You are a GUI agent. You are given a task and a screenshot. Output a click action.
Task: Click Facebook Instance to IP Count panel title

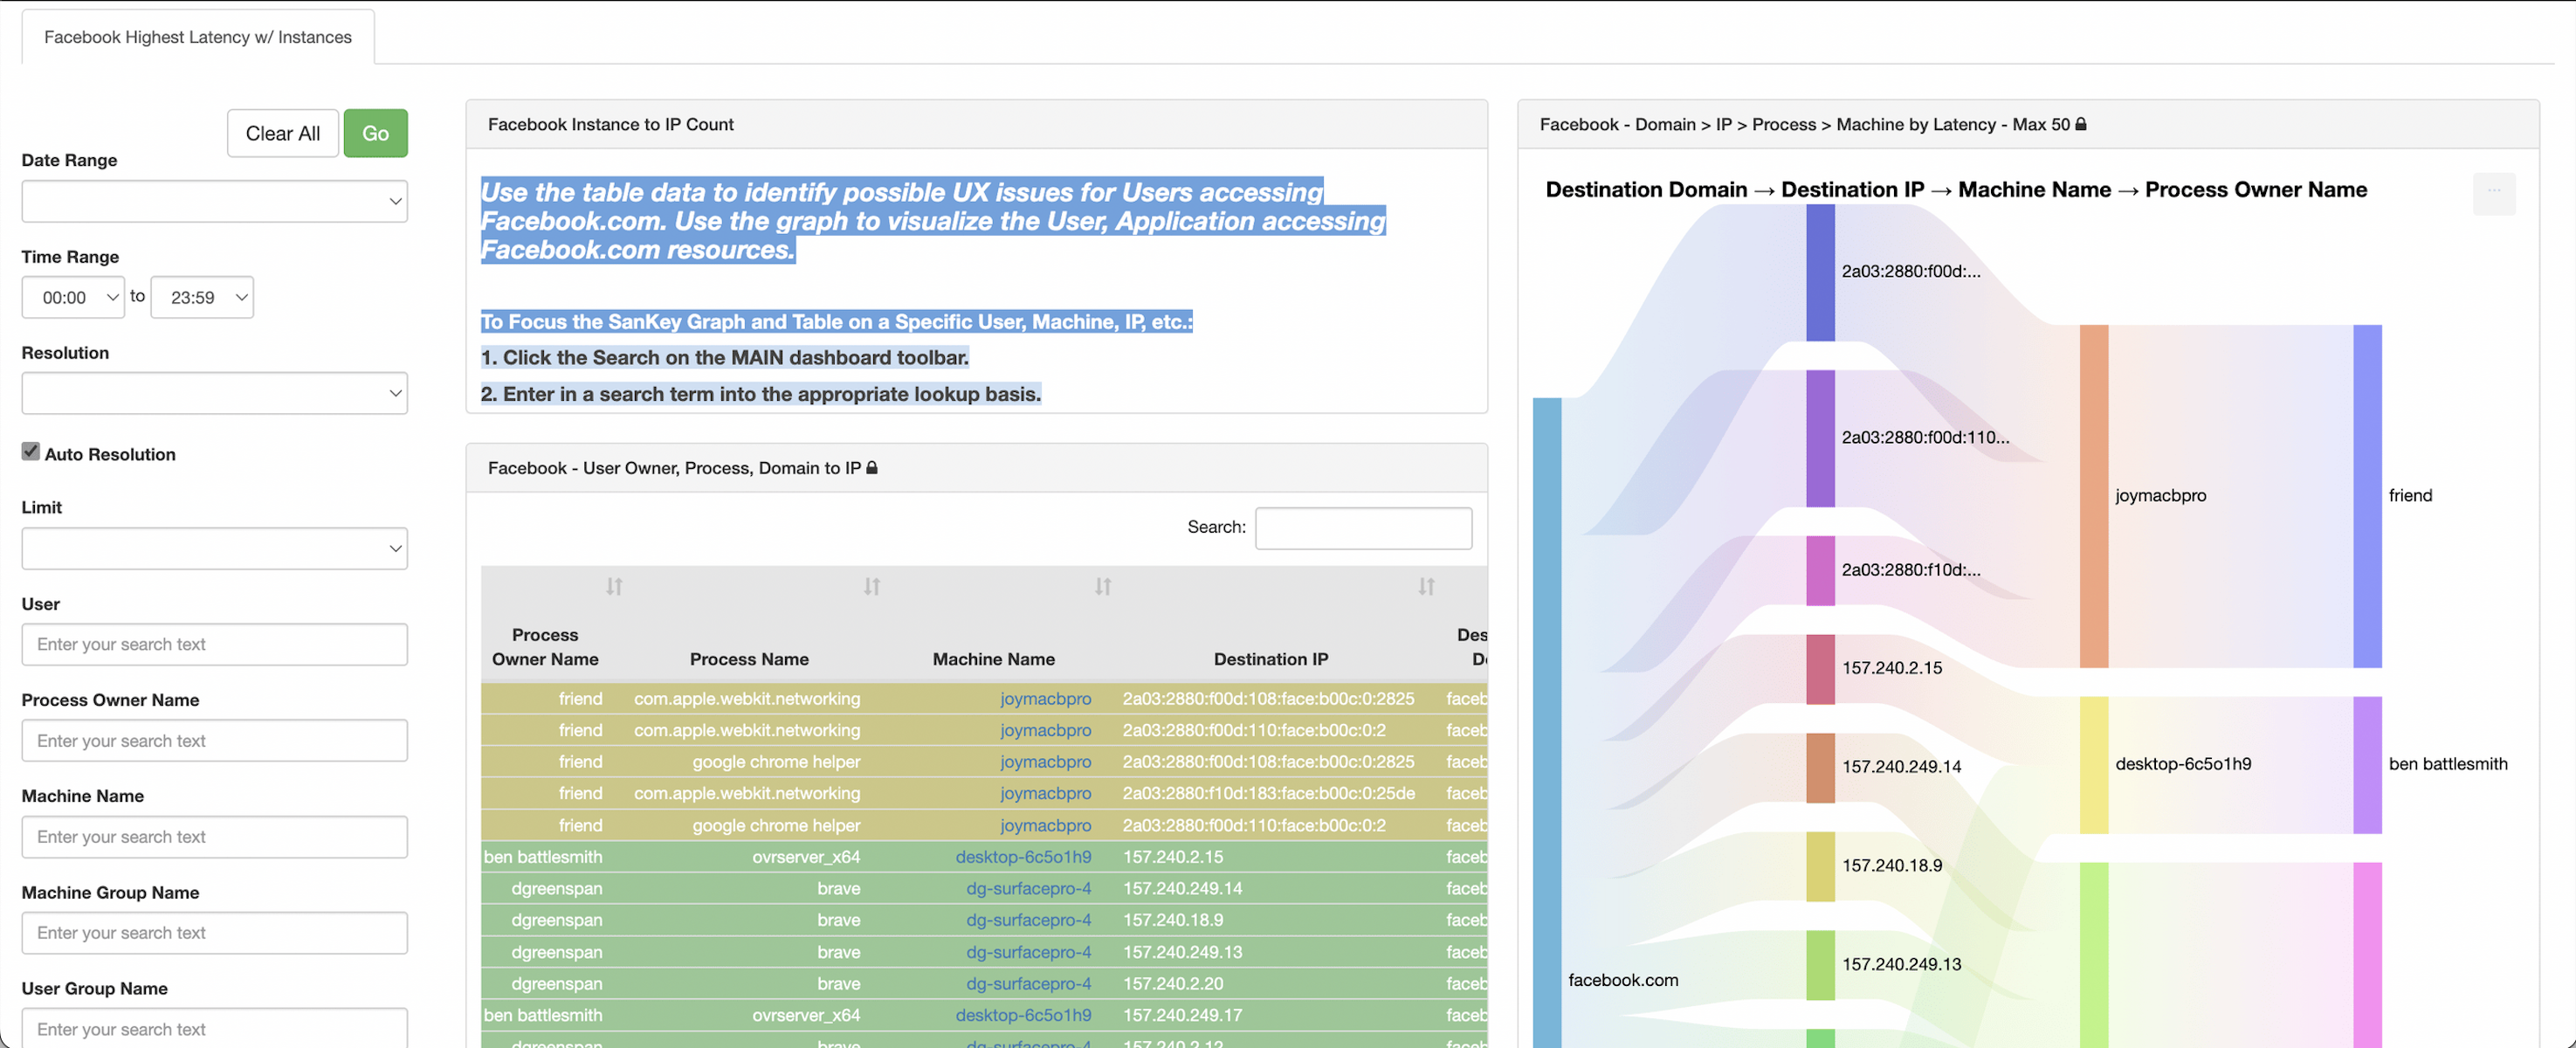610,124
